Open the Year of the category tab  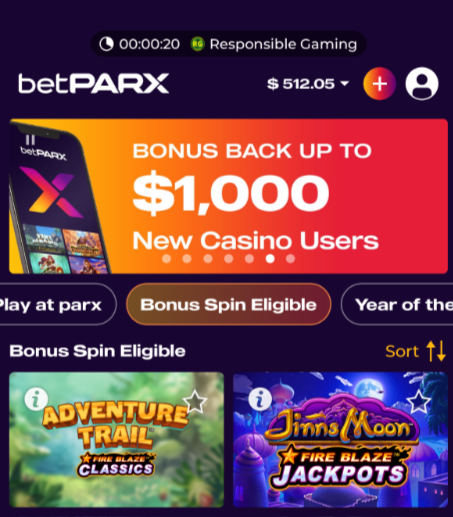pos(397,304)
